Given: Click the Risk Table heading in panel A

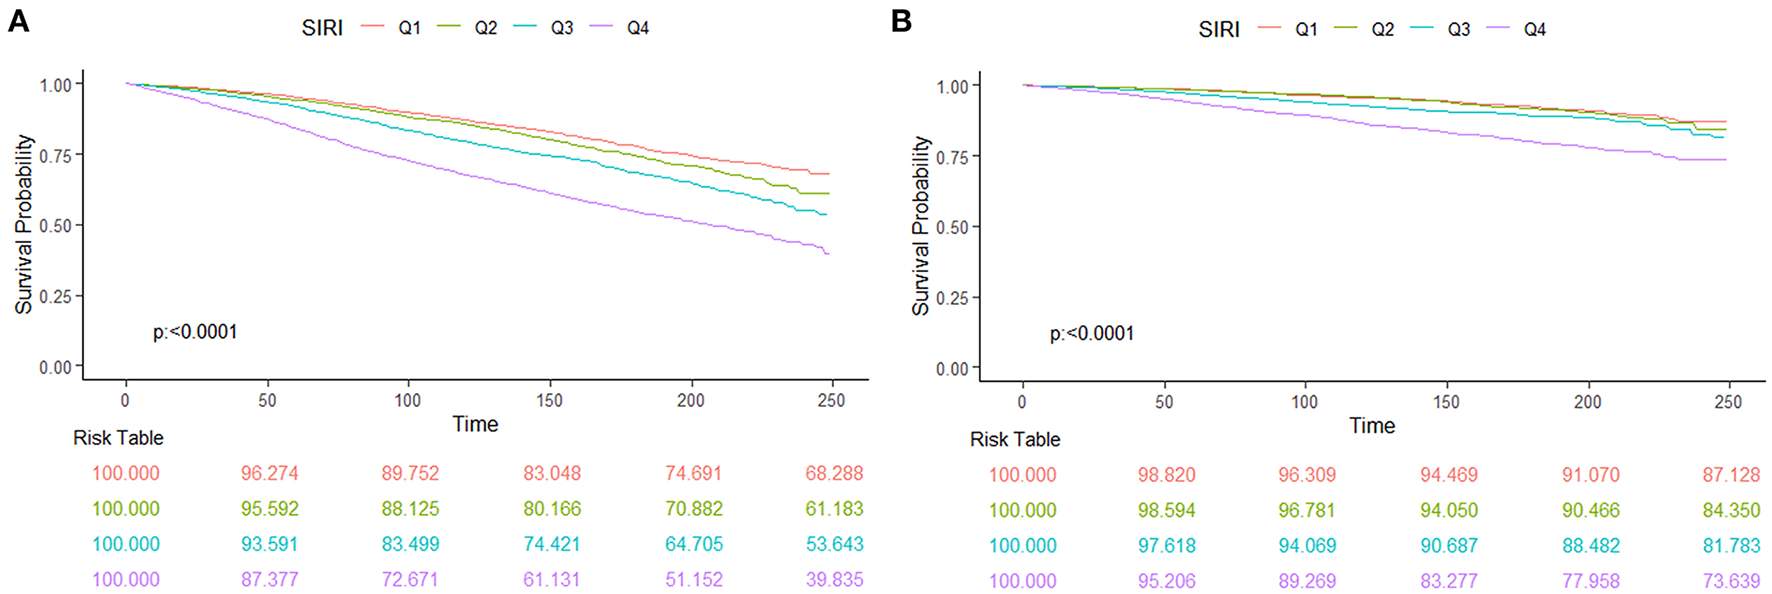Looking at the screenshot, I should pyautogui.click(x=118, y=438).
